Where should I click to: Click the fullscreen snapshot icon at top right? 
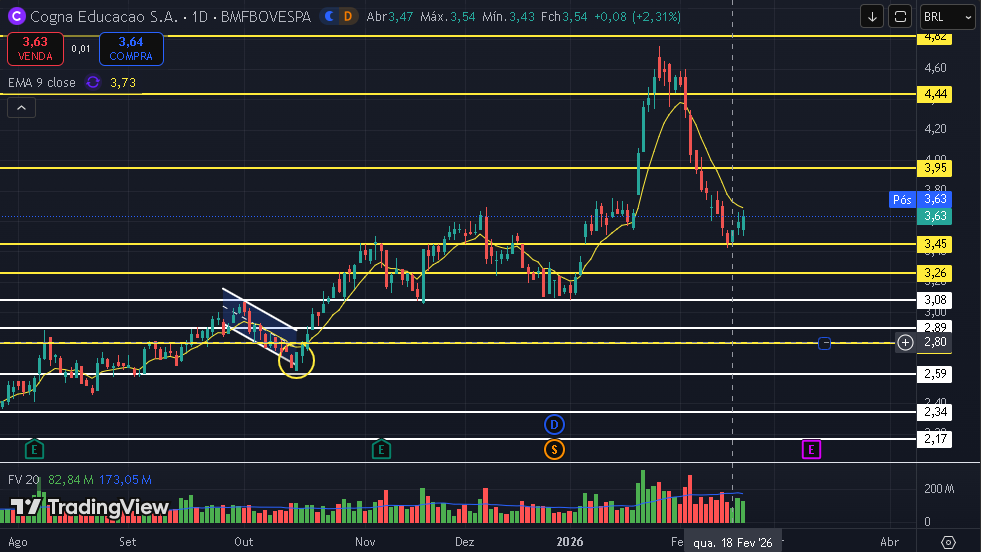tap(900, 17)
